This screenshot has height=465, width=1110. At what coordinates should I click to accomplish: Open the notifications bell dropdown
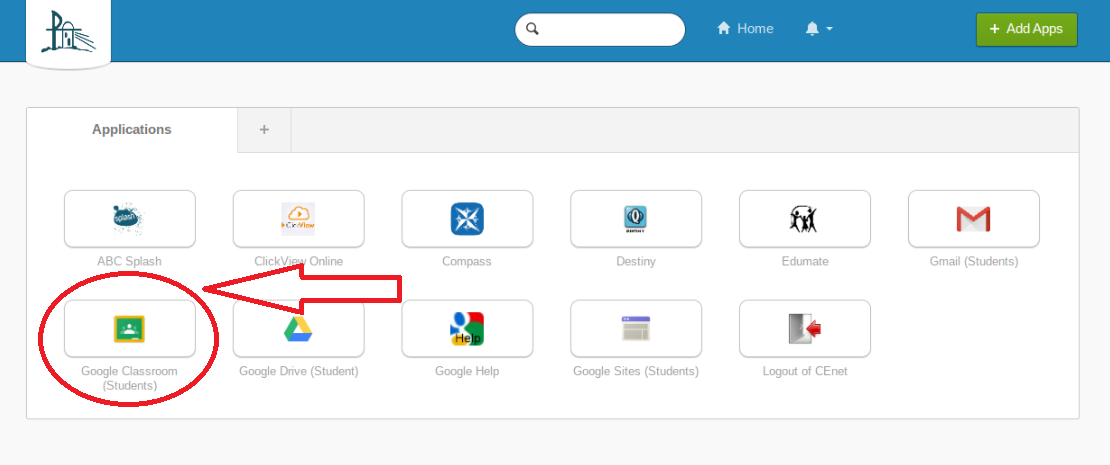pyautogui.click(x=819, y=29)
